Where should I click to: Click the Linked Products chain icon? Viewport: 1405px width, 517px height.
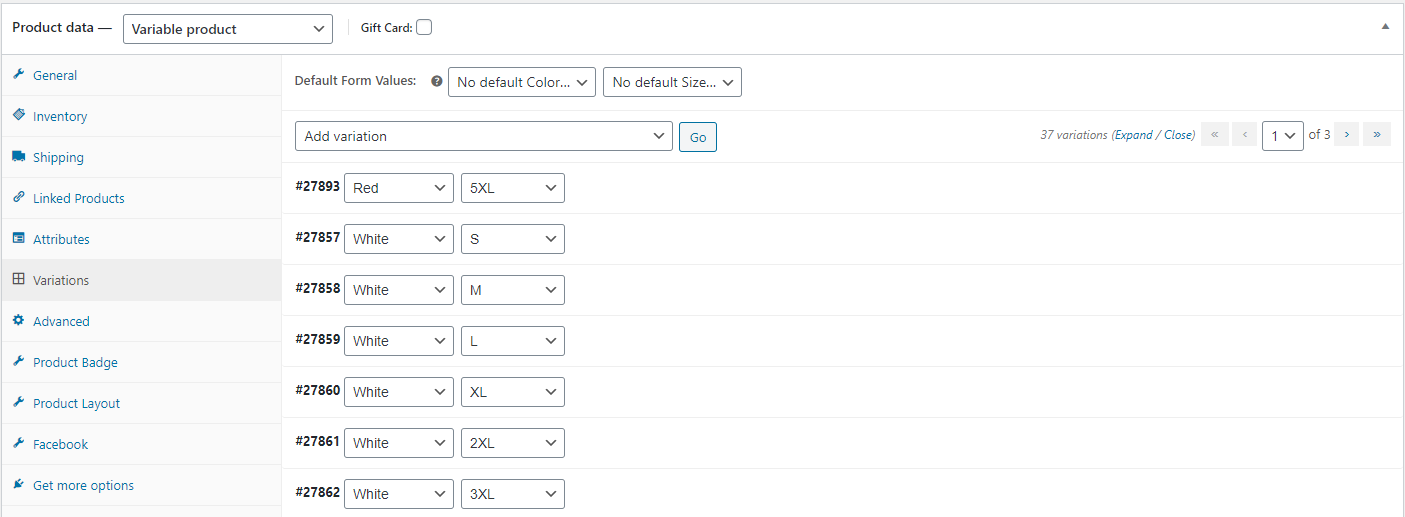click(18, 198)
